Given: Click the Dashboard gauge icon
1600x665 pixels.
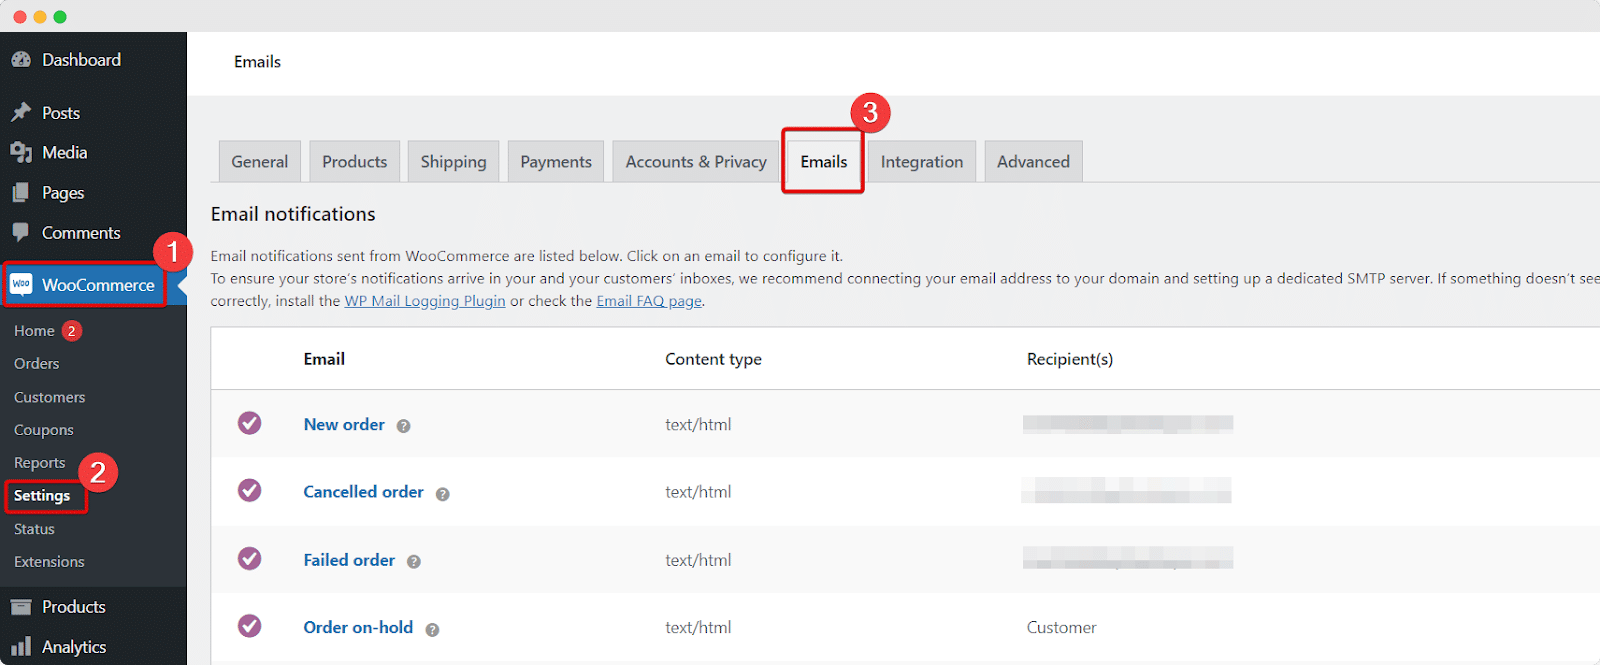Looking at the screenshot, I should 21,60.
